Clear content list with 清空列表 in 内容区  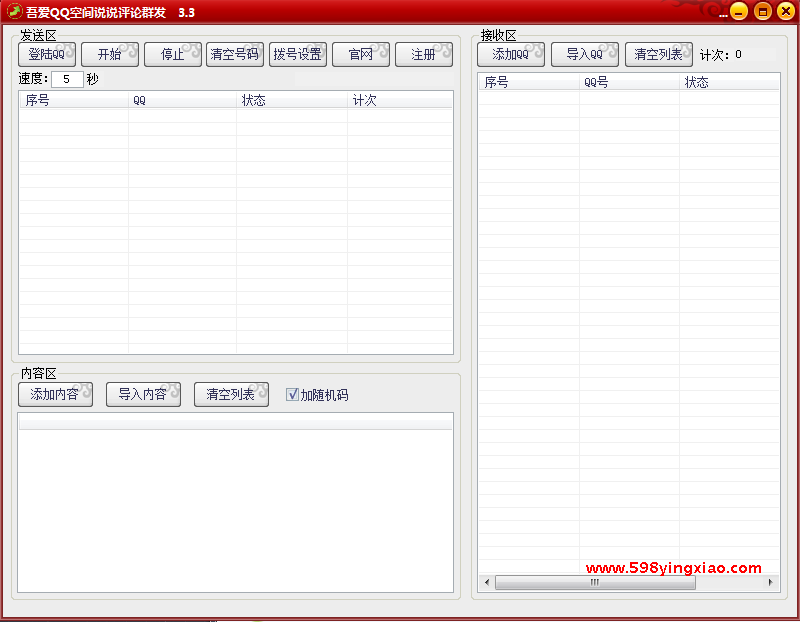coord(231,394)
